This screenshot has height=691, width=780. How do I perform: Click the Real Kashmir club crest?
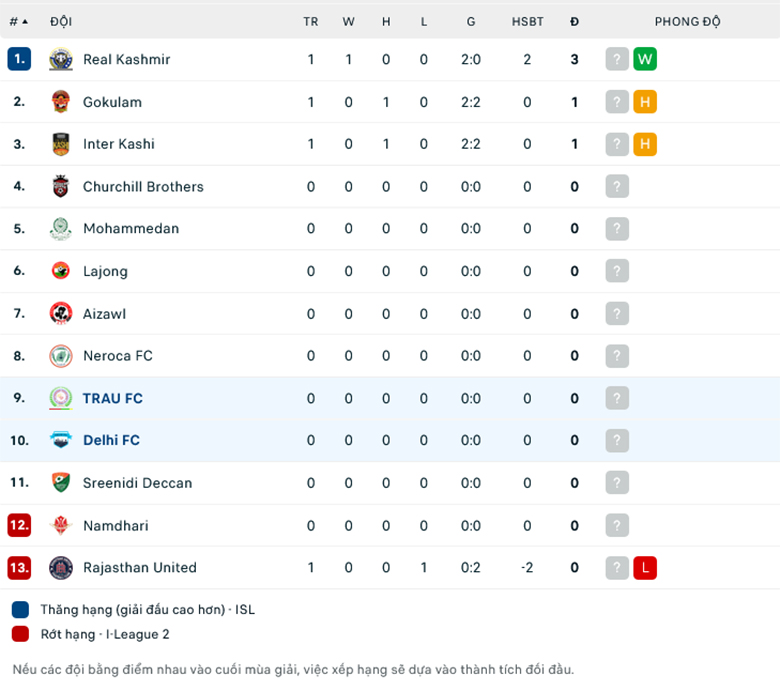61,60
